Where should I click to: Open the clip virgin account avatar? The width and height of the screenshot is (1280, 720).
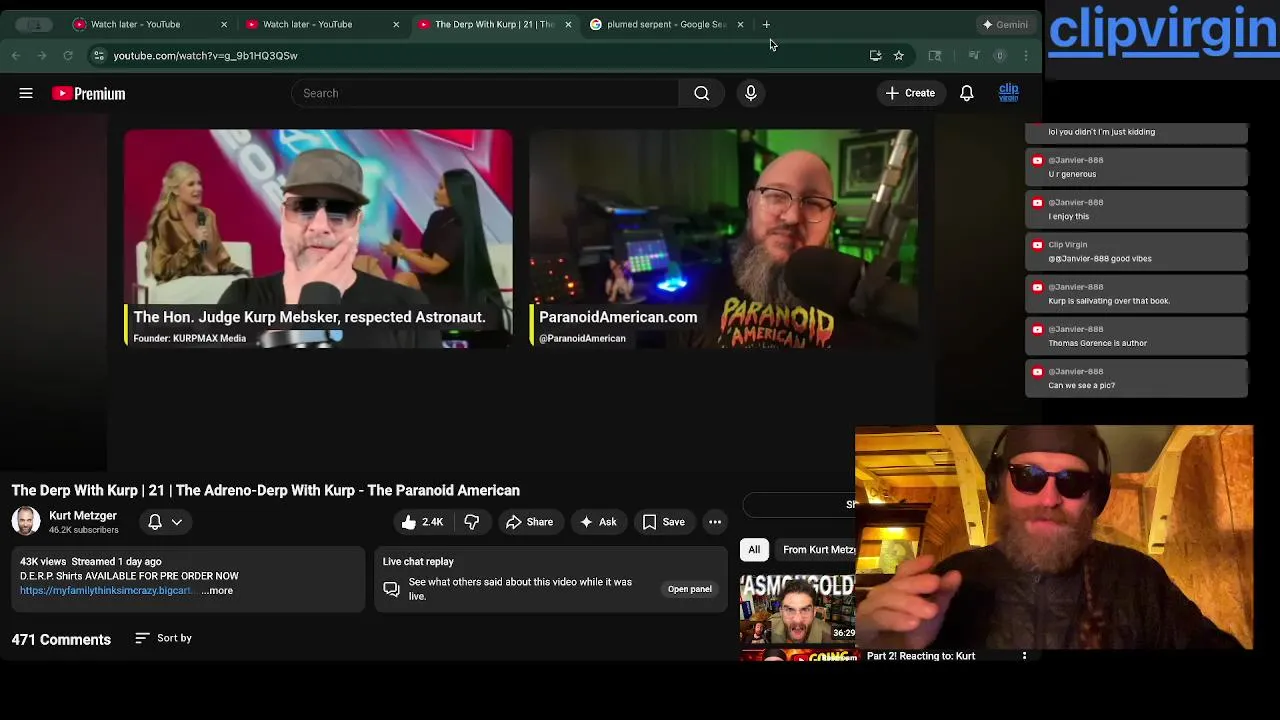coord(1008,93)
